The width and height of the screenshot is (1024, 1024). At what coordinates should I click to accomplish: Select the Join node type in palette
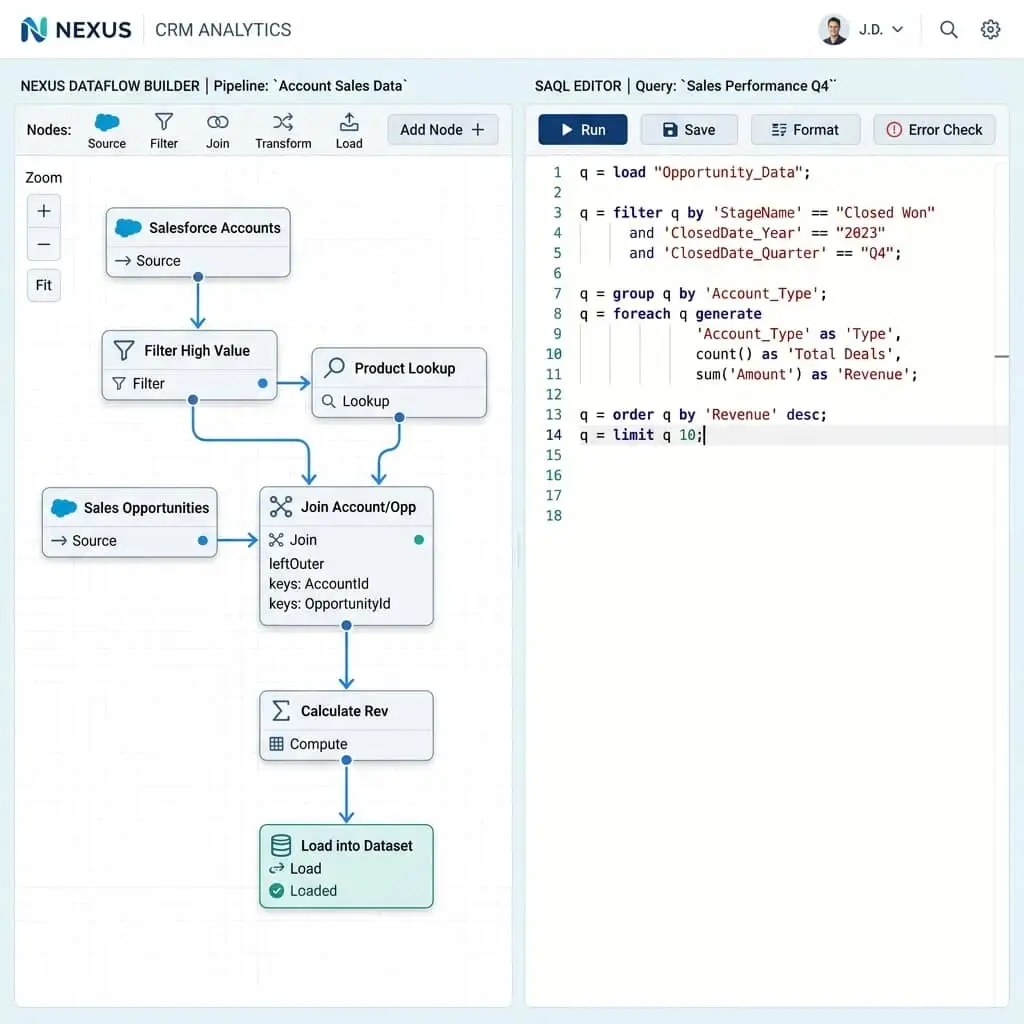click(217, 131)
